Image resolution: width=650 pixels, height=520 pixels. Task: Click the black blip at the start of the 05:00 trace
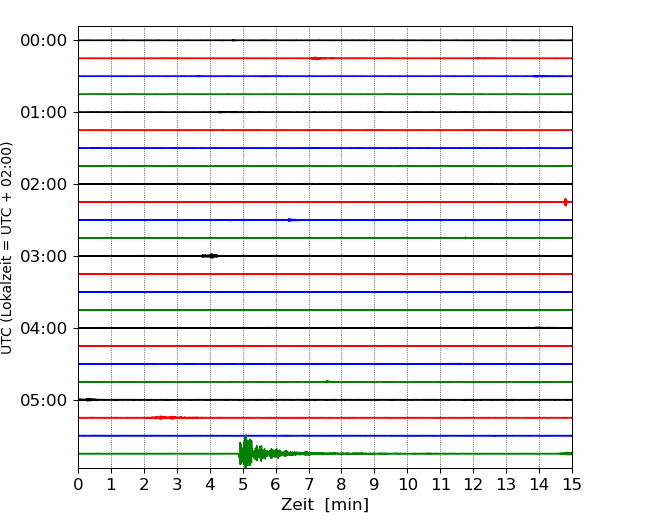pos(88,400)
